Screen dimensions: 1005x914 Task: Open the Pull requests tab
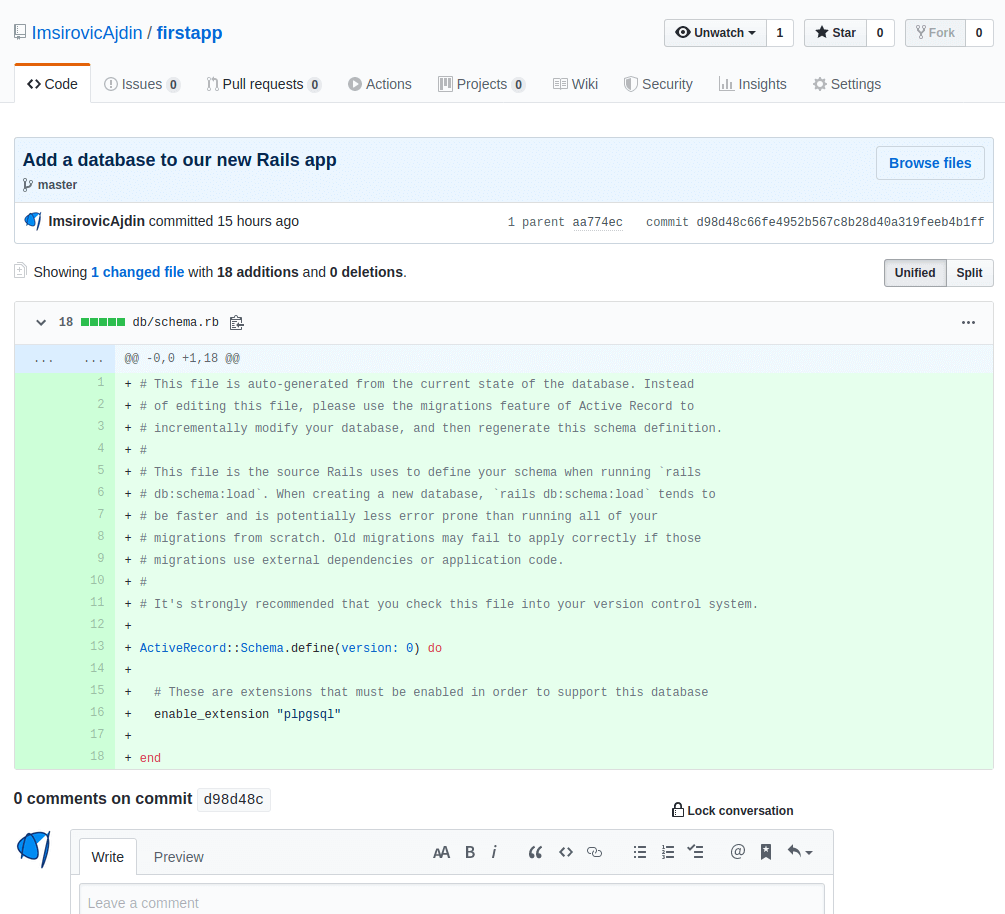263,84
